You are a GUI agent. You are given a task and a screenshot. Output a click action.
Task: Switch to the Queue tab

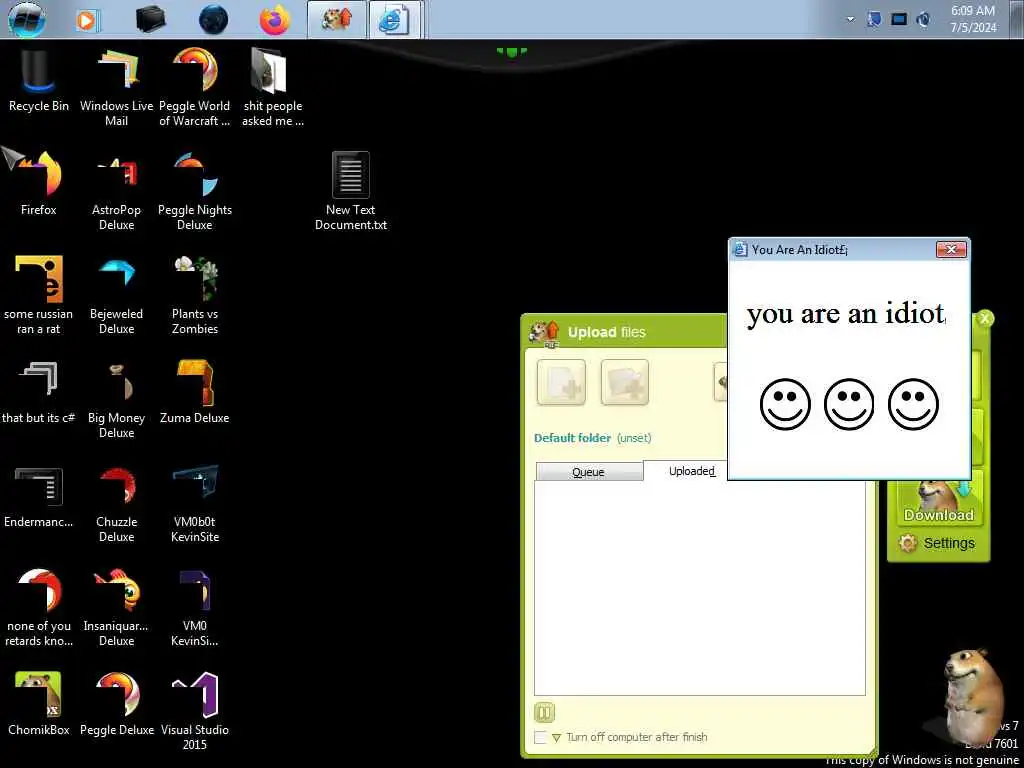[588, 472]
